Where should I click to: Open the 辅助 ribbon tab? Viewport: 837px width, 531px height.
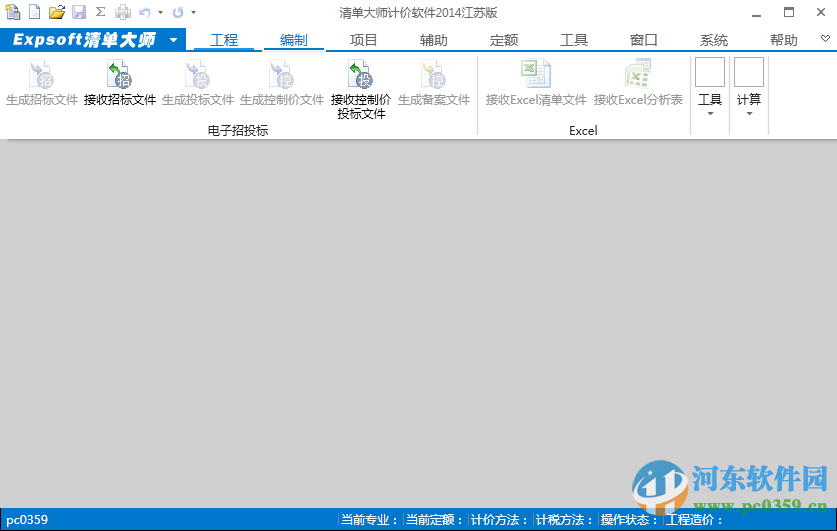(433, 40)
